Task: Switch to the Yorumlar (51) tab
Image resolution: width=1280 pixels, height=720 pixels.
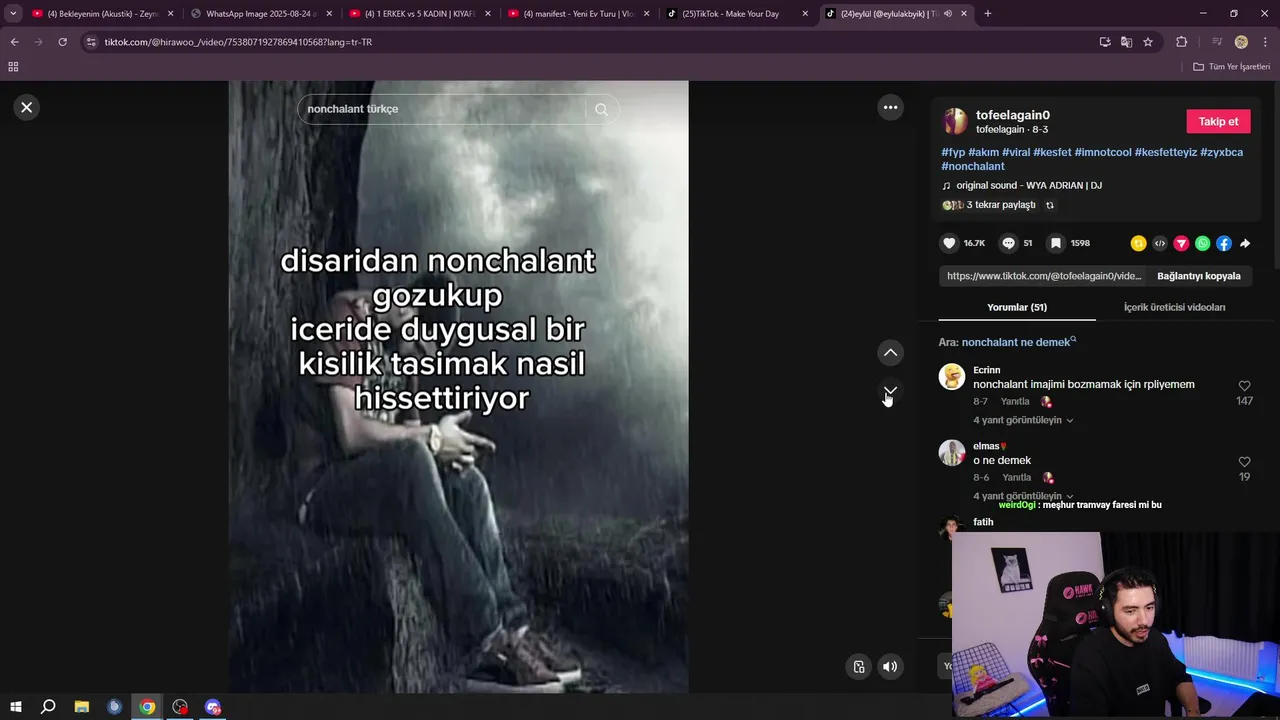Action: coord(1017,307)
